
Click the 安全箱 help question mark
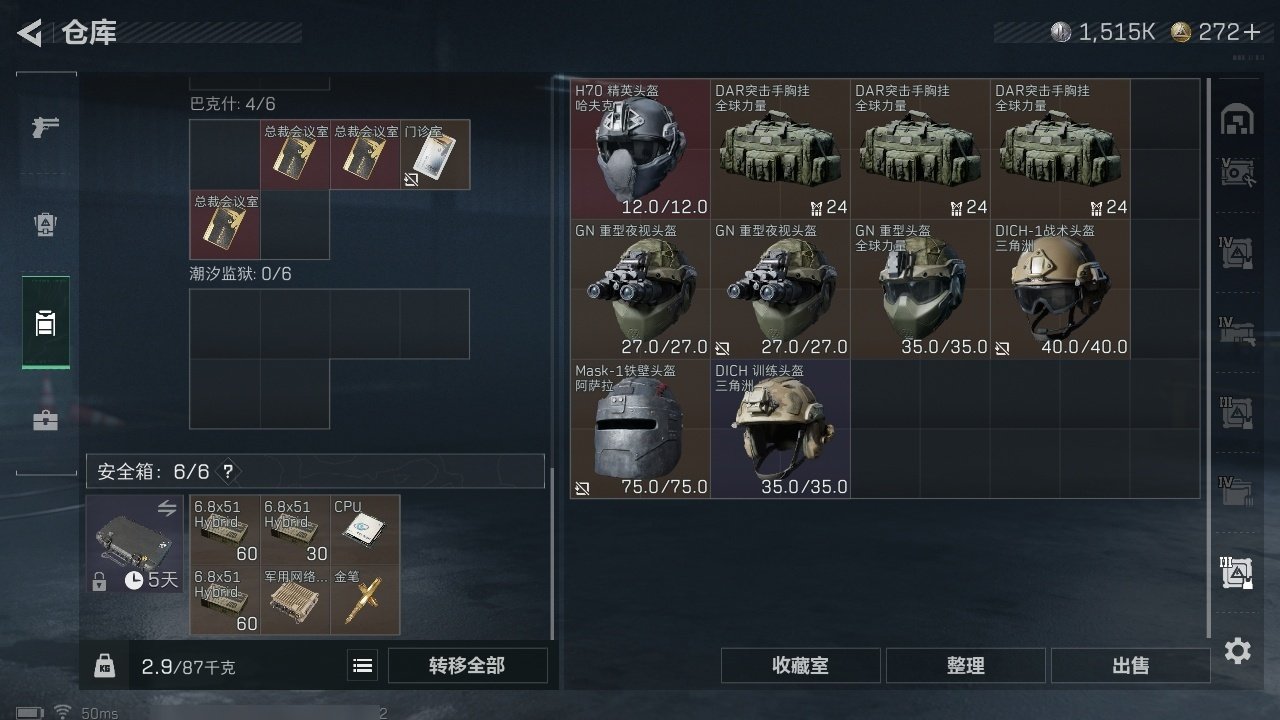click(x=229, y=471)
